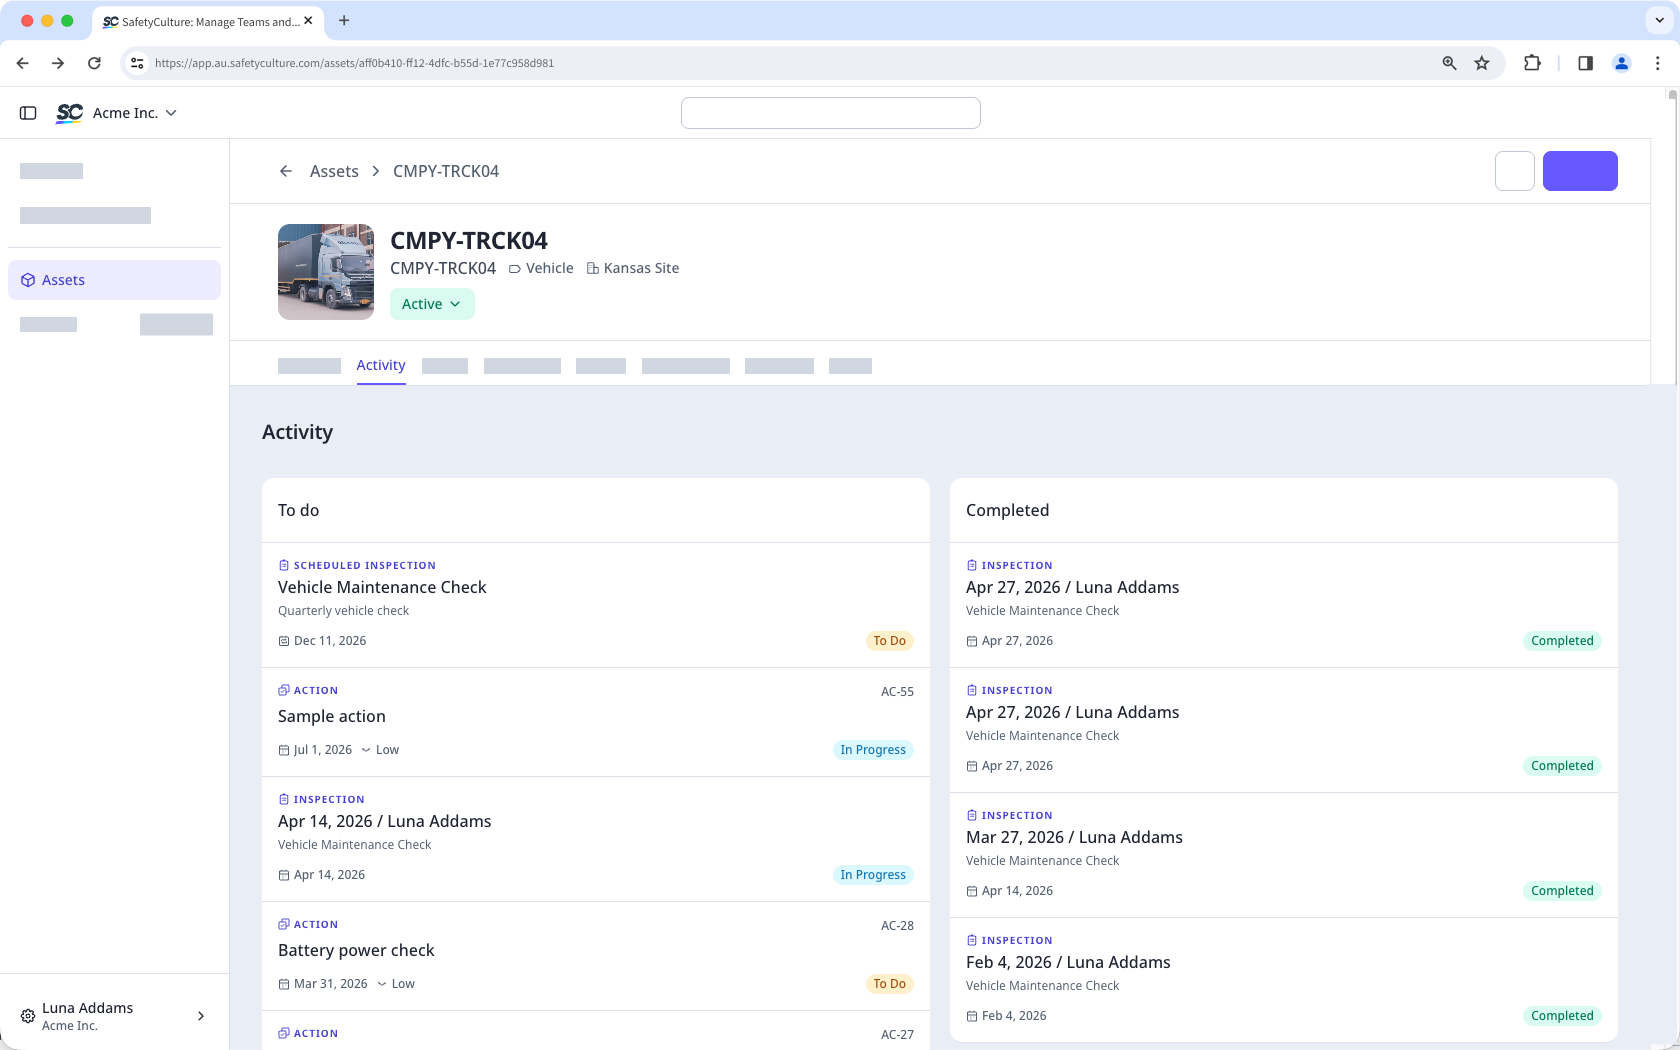Open the Battery power check action
The image size is (1680, 1050).
[x=596, y=956]
